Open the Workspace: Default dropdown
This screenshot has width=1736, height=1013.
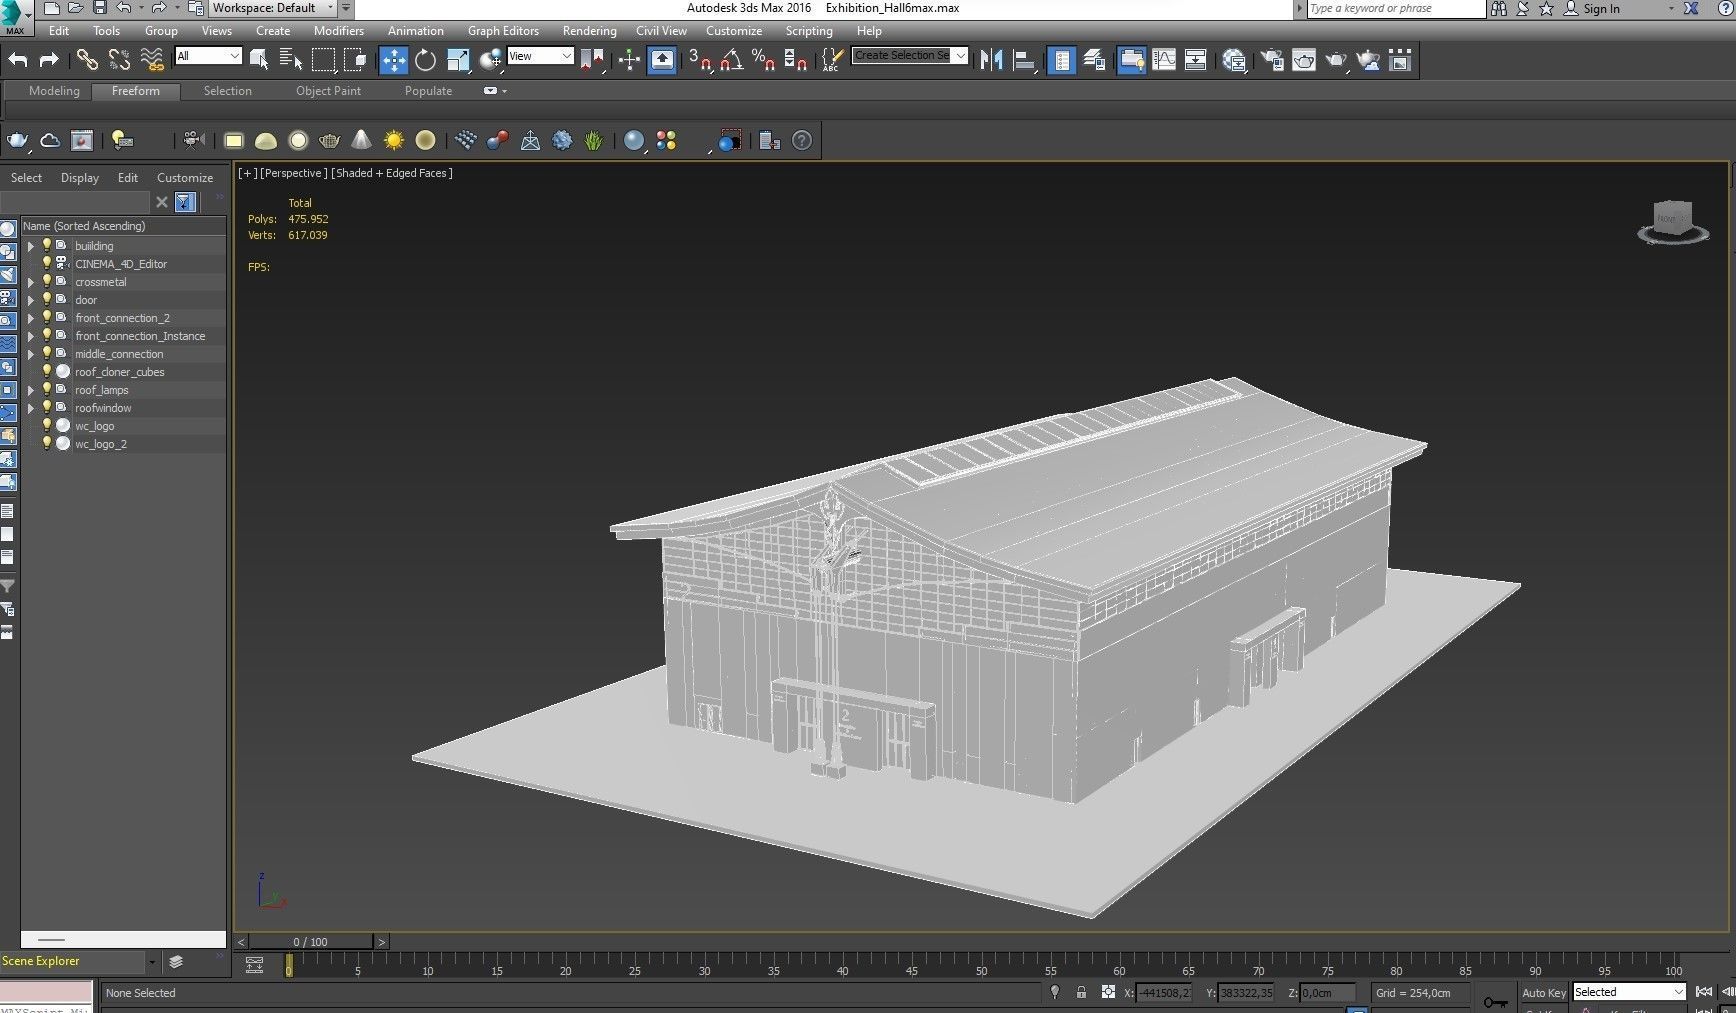(273, 8)
